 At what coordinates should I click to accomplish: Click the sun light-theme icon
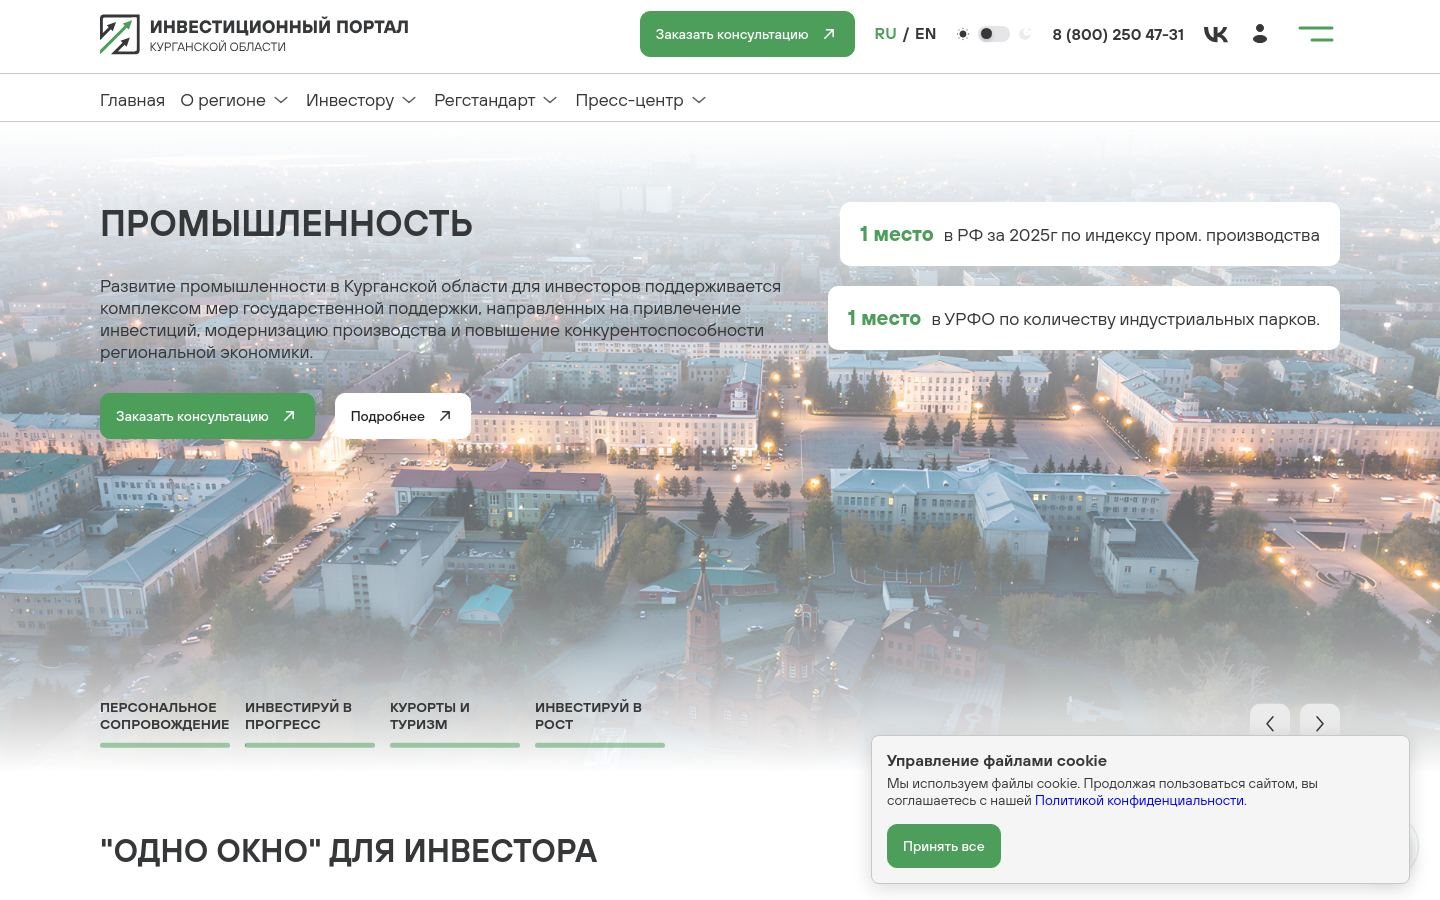coord(963,34)
